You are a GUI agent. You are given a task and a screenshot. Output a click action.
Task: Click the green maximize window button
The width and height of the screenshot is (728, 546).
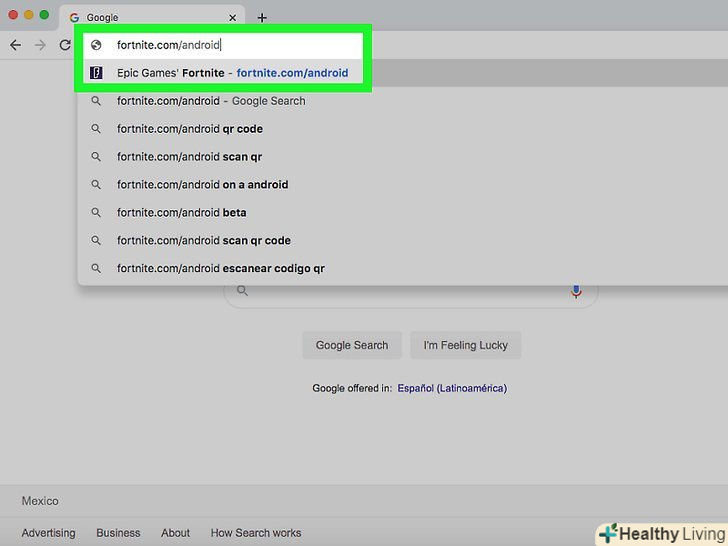tap(44, 15)
